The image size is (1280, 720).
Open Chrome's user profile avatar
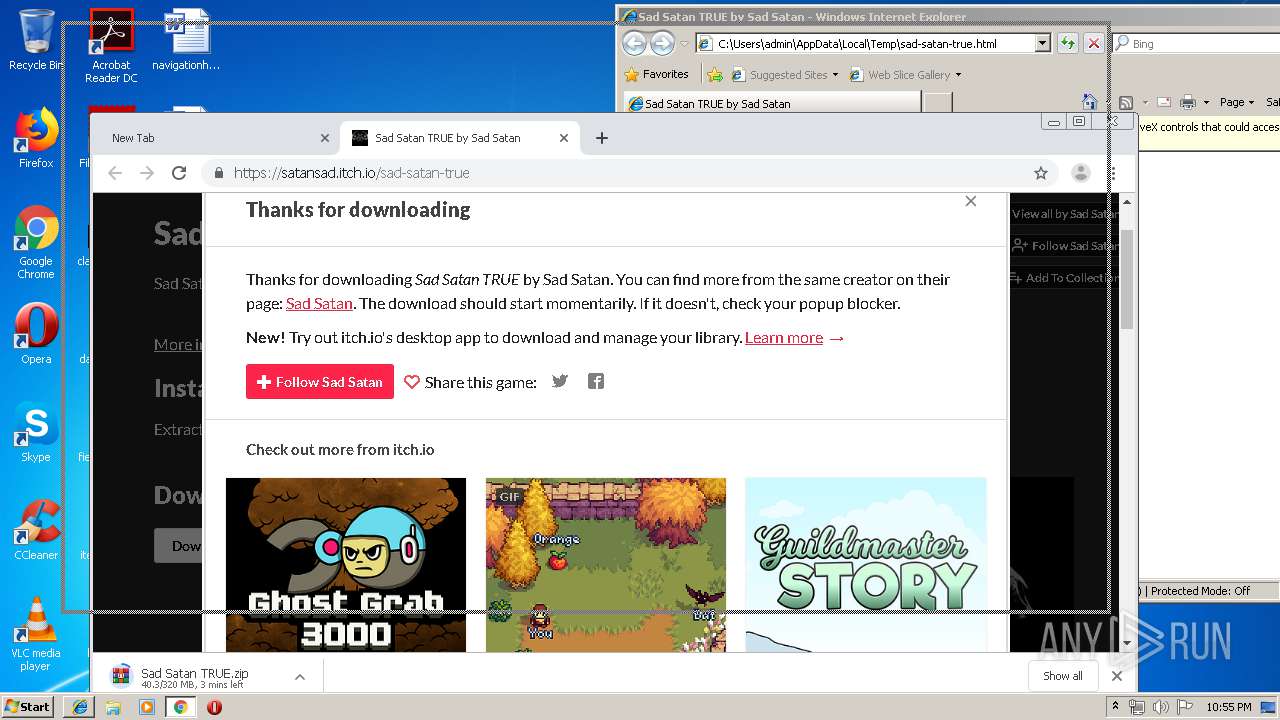(x=1081, y=173)
